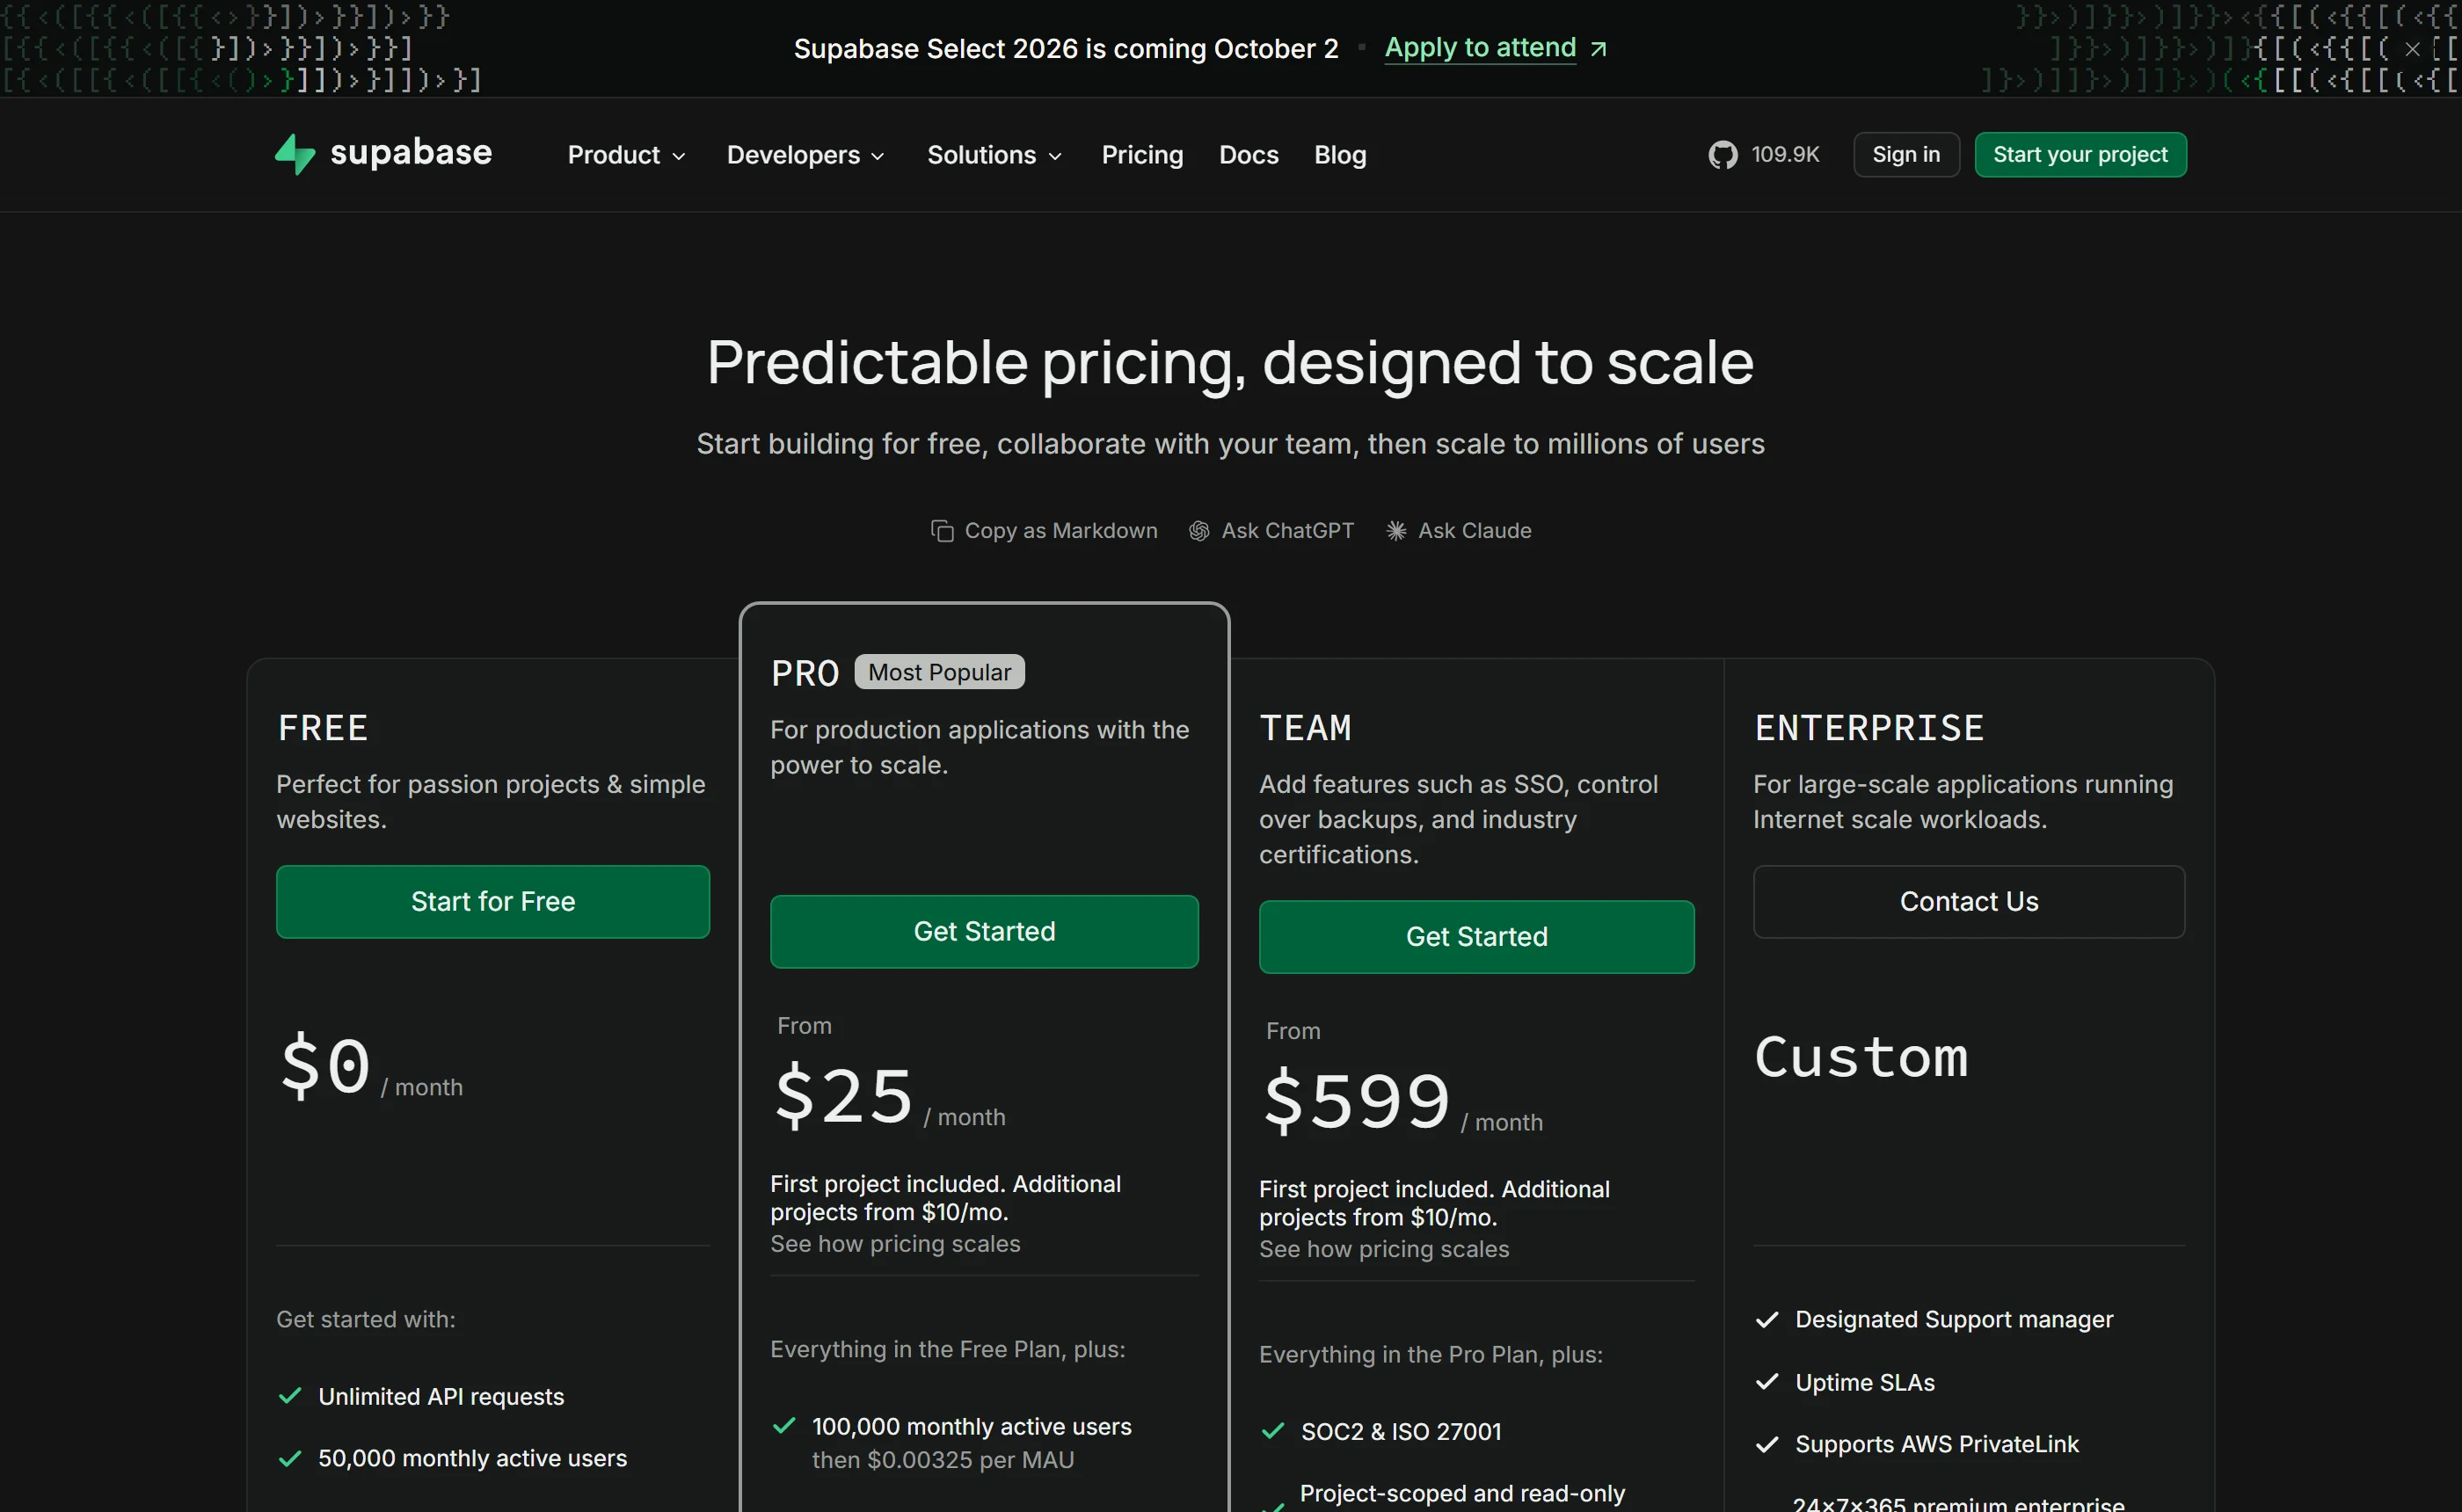2462x1512 pixels.
Task: Click the text then $0.00325 per MAU
Action: pyautogui.click(x=943, y=1460)
